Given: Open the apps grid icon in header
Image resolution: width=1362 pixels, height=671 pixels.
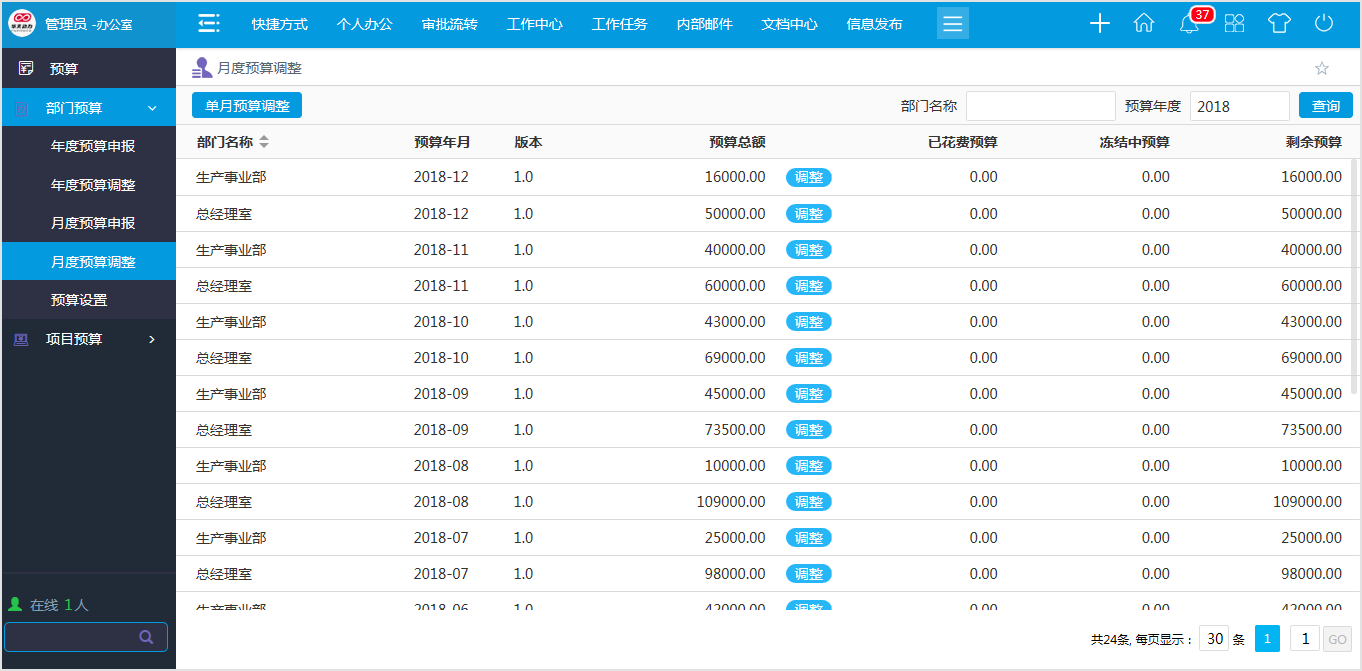Looking at the screenshot, I should click(x=1234, y=22).
